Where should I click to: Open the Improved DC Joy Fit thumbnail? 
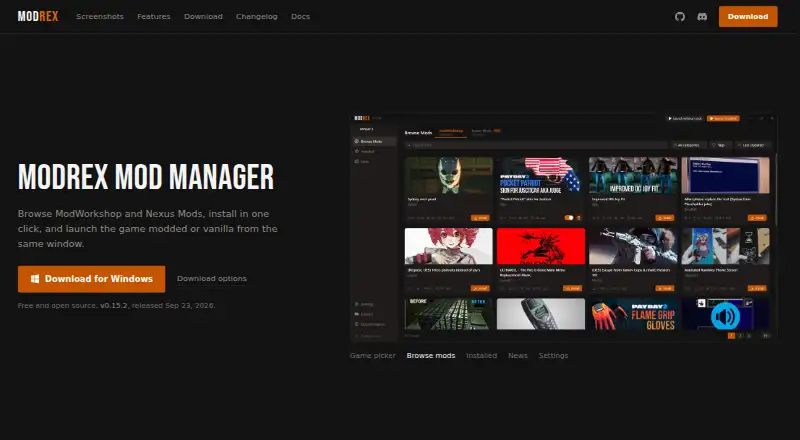(x=633, y=175)
